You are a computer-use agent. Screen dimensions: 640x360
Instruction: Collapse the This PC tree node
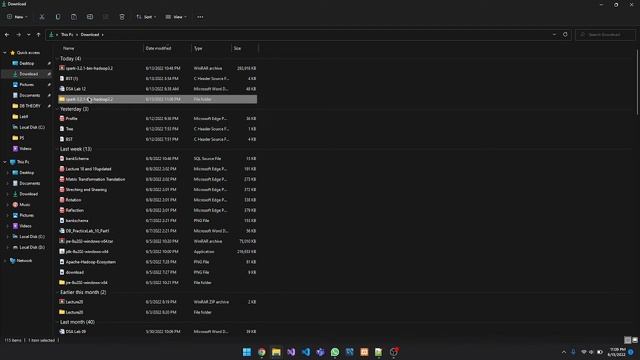pyautogui.click(x=5, y=162)
